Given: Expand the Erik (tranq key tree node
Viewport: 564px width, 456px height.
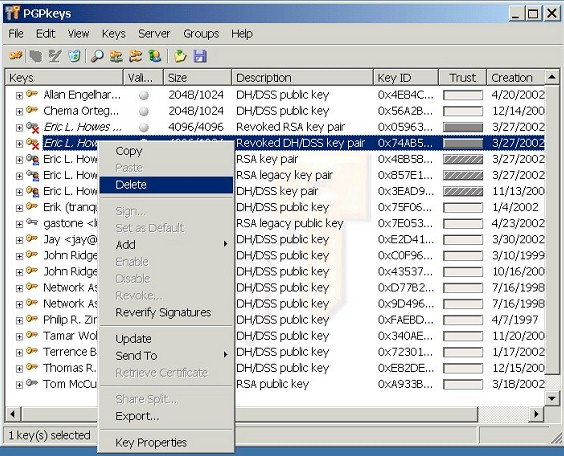Looking at the screenshot, I should [x=19, y=208].
